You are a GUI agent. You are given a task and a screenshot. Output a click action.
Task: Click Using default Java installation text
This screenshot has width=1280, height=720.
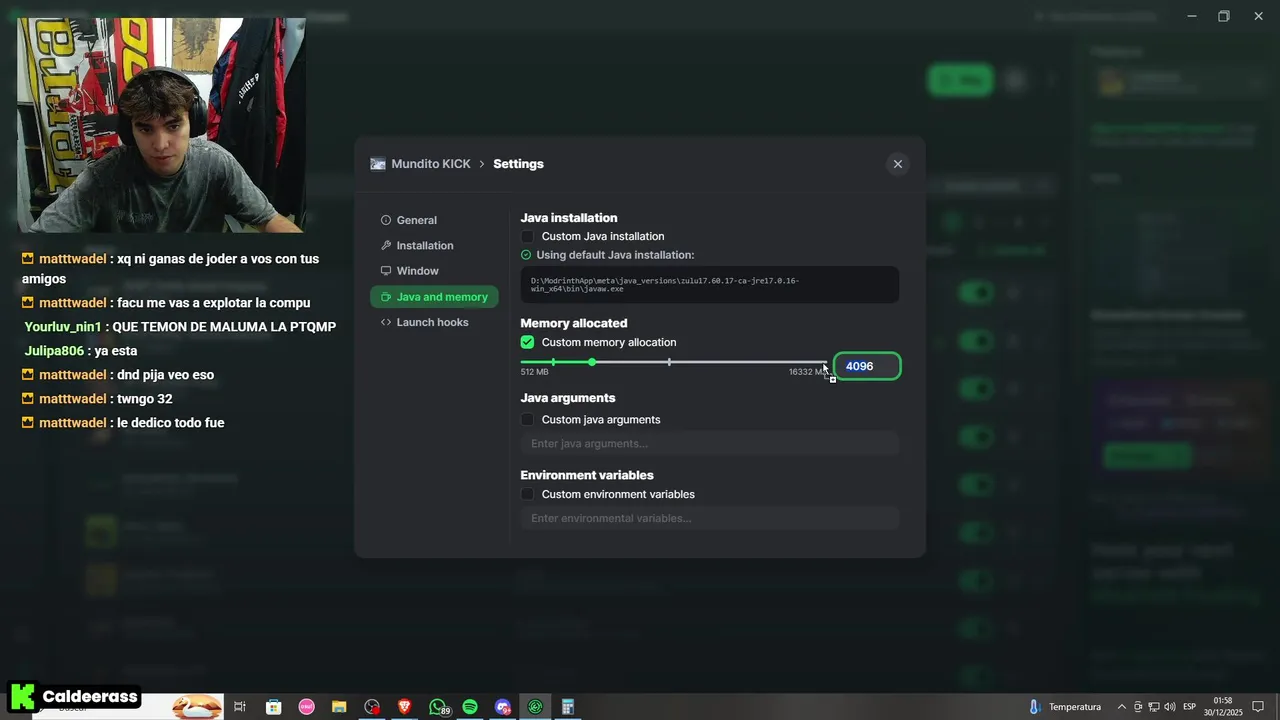tap(615, 255)
